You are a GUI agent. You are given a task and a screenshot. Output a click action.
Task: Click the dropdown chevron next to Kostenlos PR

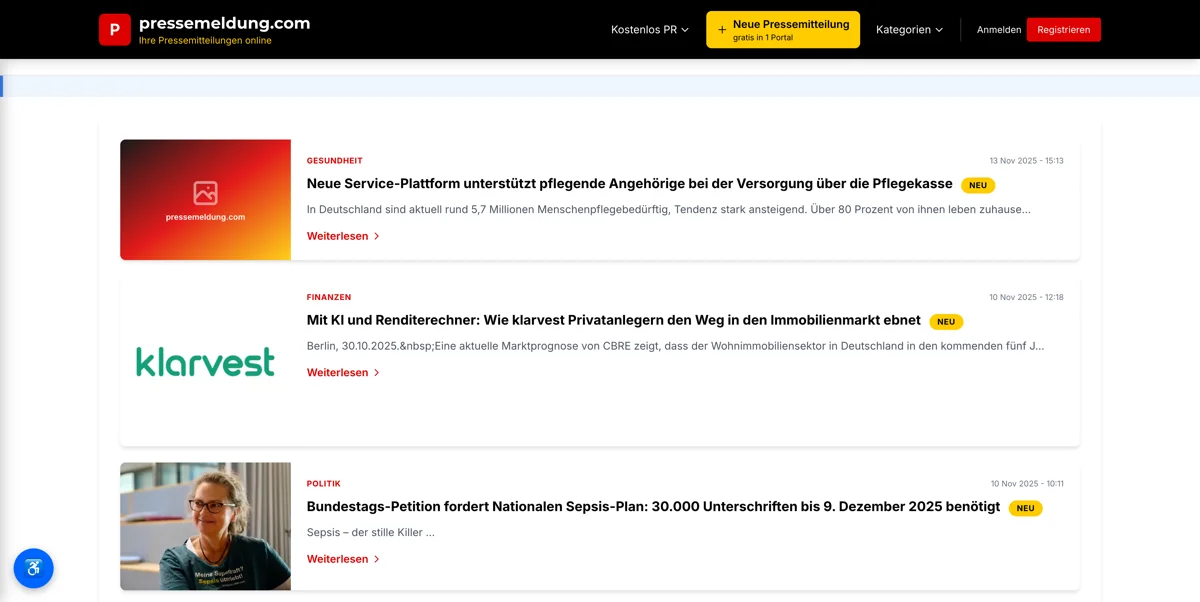coord(684,30)
